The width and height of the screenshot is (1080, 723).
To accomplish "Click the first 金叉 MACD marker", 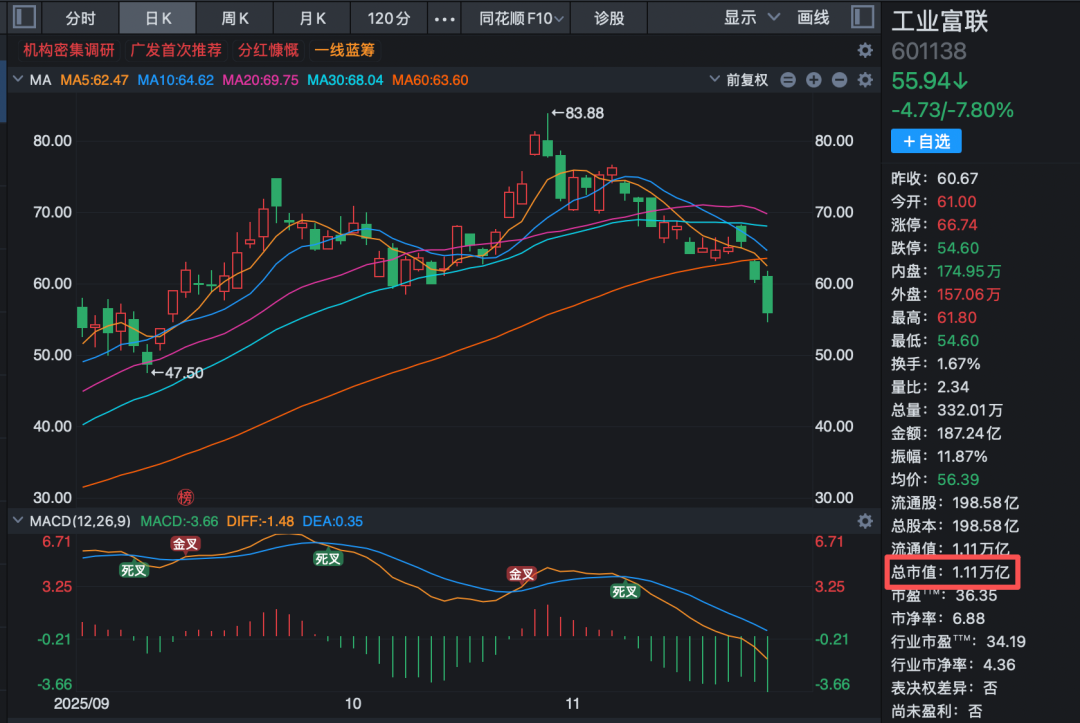I will click(186, 544).
